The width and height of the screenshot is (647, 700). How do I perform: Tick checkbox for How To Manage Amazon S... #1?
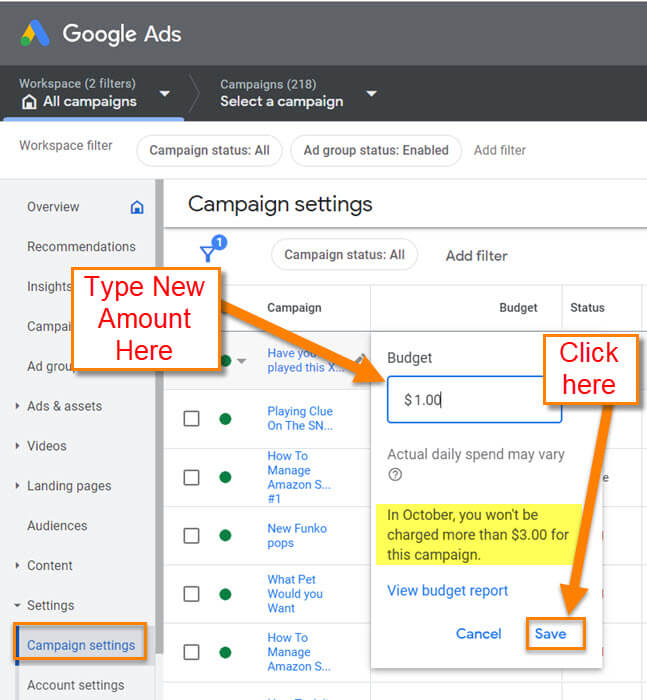click(x=192, y=477)
